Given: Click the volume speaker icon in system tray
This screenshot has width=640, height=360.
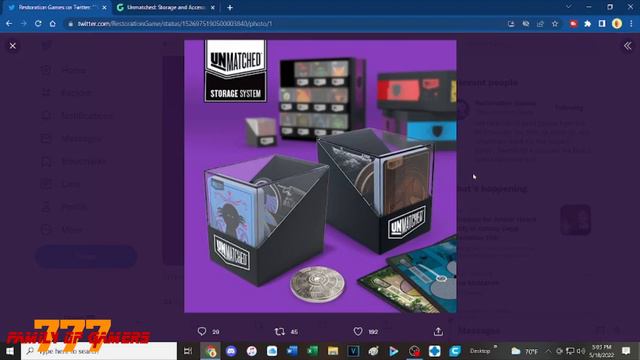Looking at the screenshot, I should (x=581, y=351).
